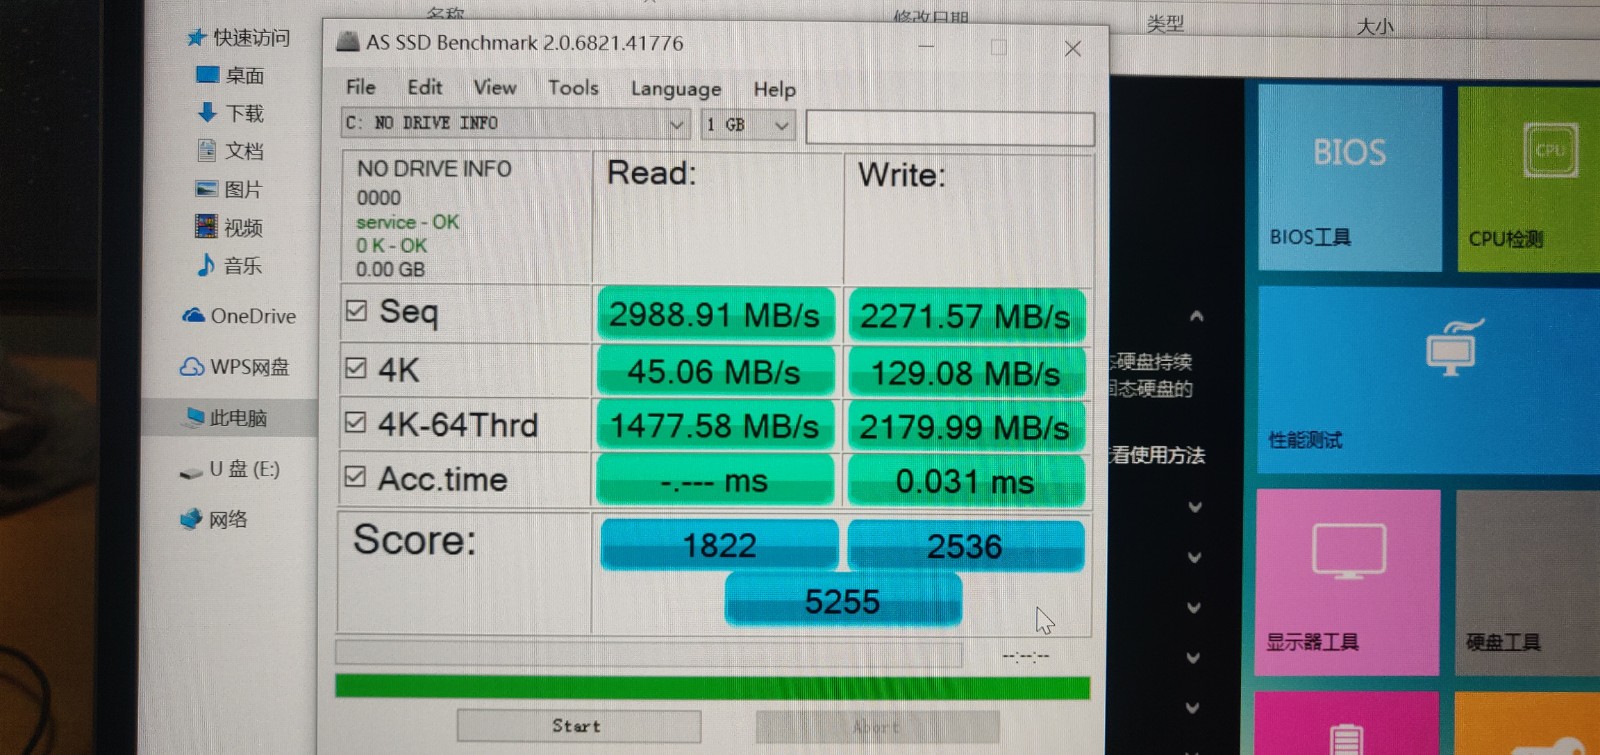The image size is (1600, 755).
Task: Open the CPU检测 tile
Action: pos(1528,179)
